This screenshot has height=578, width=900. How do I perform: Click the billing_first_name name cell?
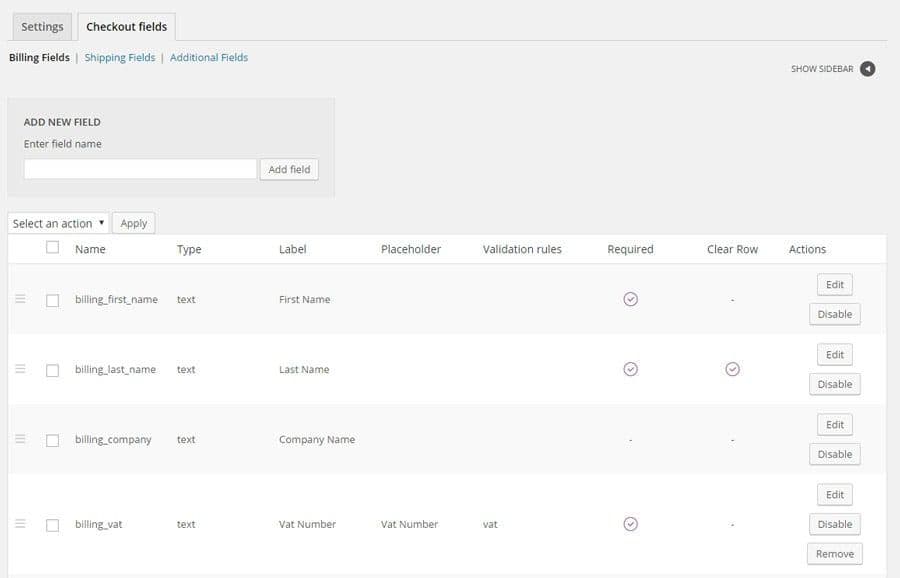[x=116, y=300]
